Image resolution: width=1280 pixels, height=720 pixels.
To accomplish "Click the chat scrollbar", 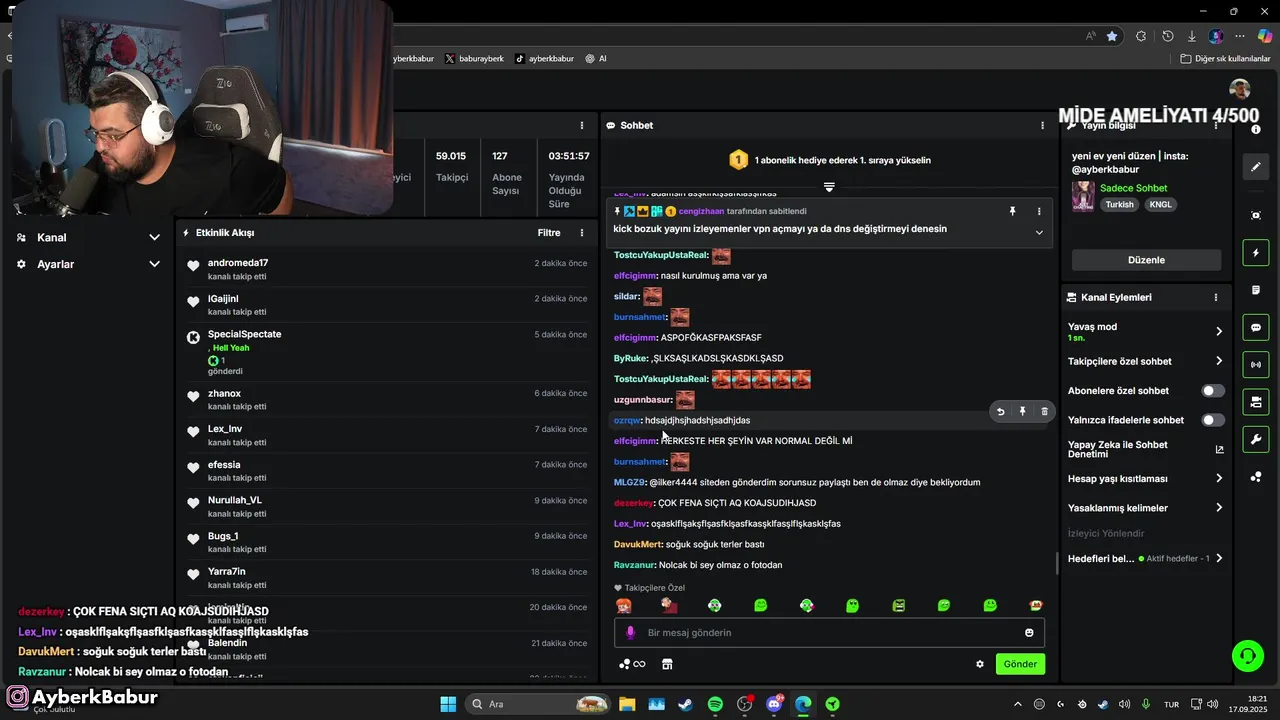I will (x=1057, y=564).
